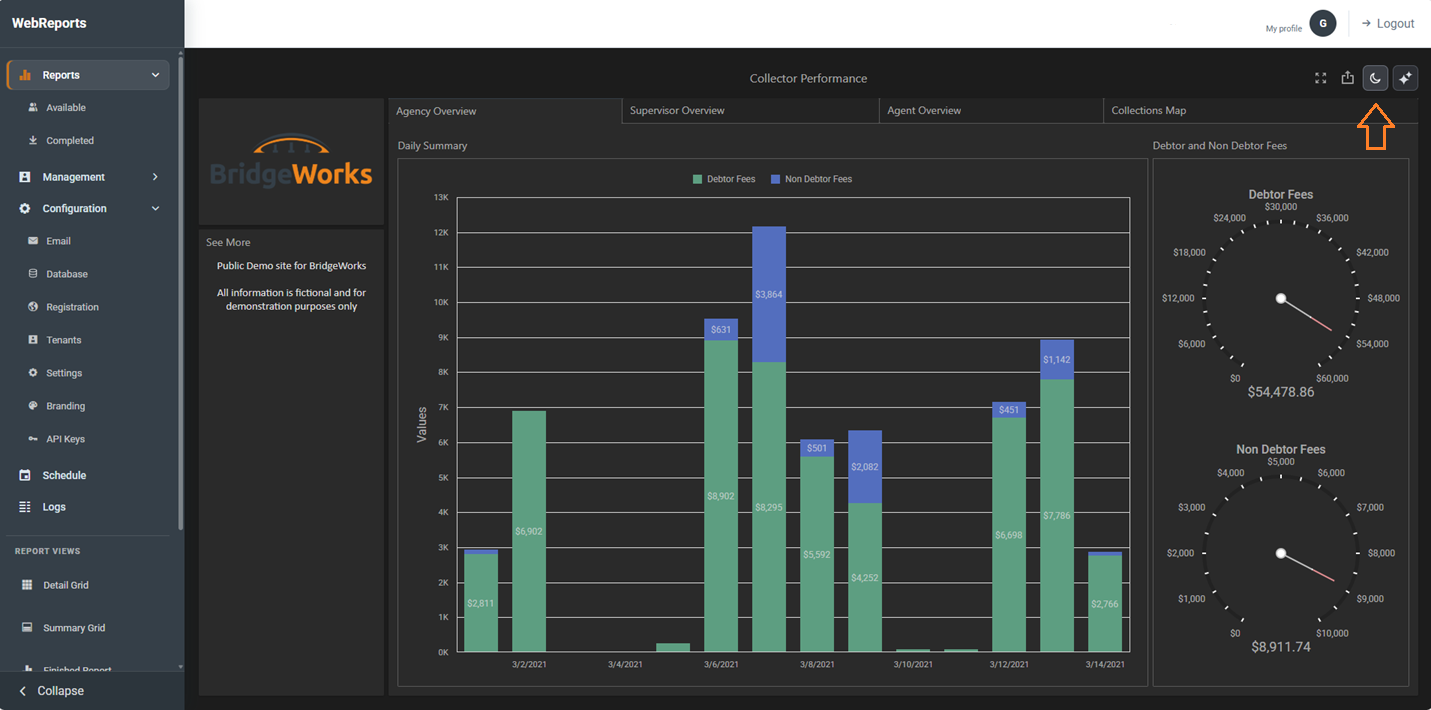Switch to the Supervisor Overview tab
The image size is (1431, 710).
[750, 110]
